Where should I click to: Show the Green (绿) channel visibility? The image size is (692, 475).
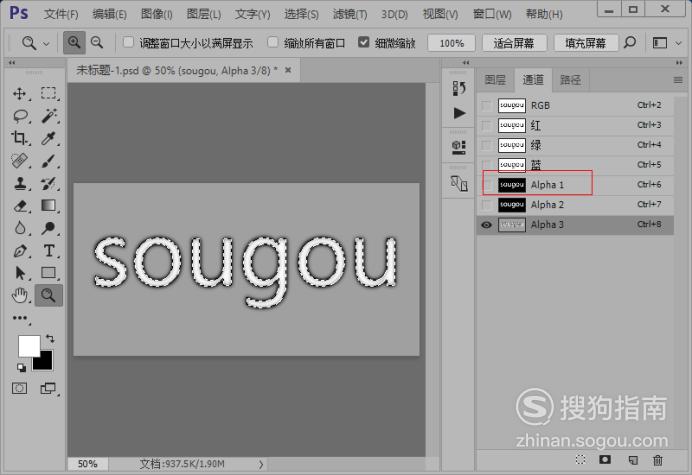click(x=486, y=145)
